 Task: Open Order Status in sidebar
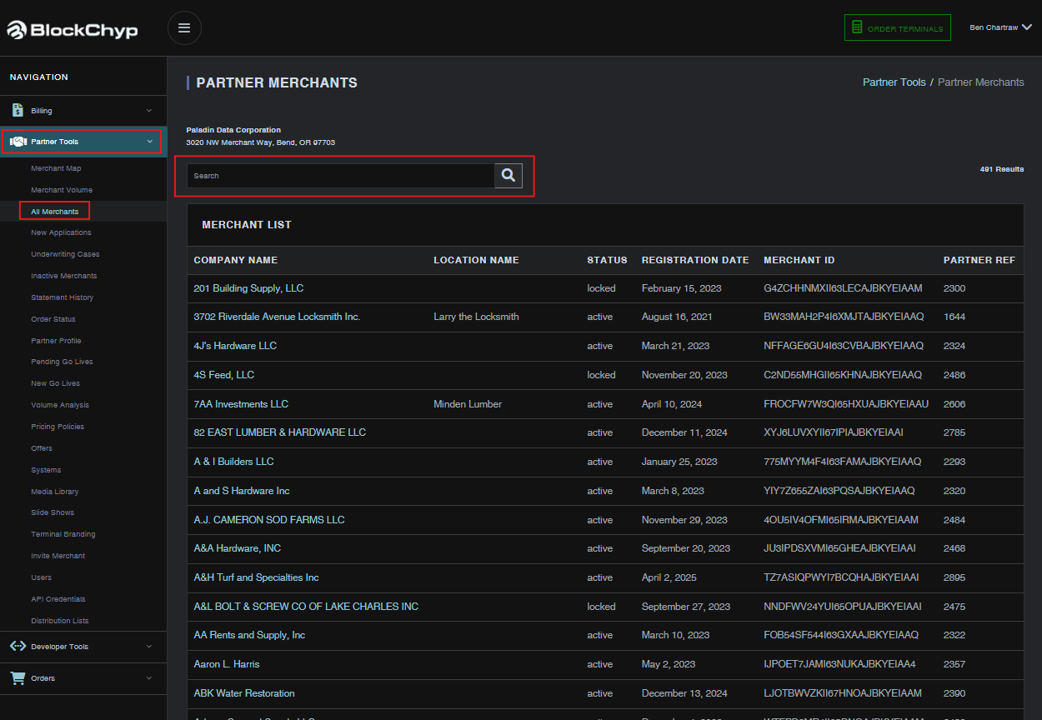(x=53, y=319)
